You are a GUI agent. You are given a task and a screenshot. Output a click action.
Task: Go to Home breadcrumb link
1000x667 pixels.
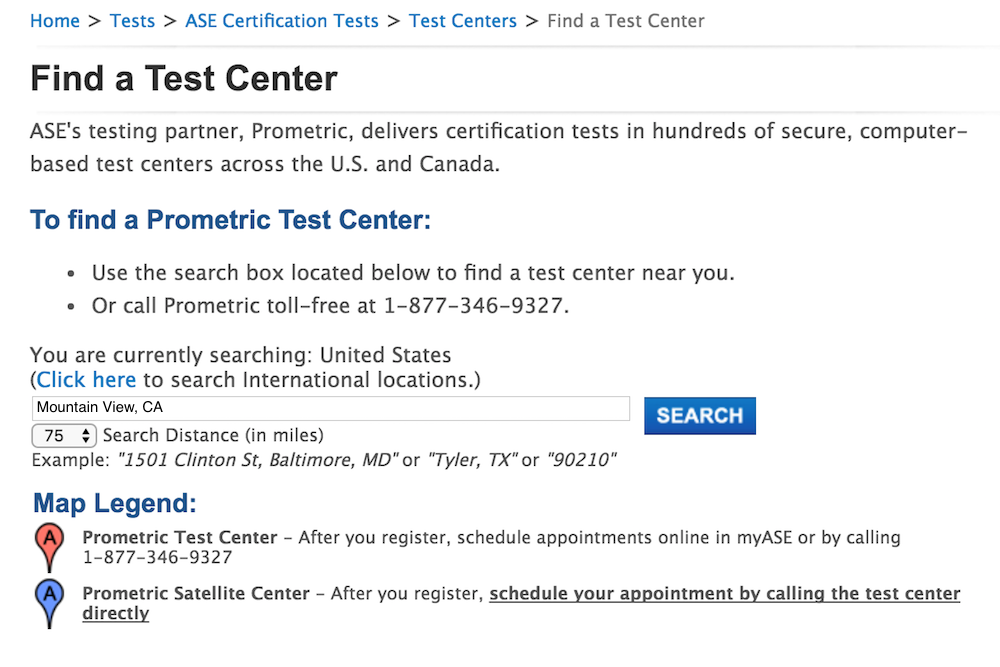(x=55, y=21)
